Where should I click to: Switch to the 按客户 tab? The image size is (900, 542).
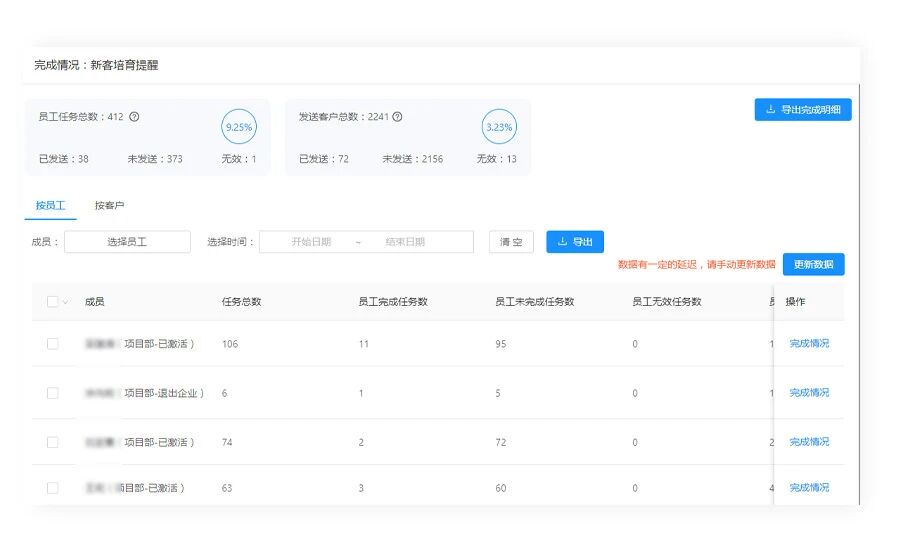(109, 206)
